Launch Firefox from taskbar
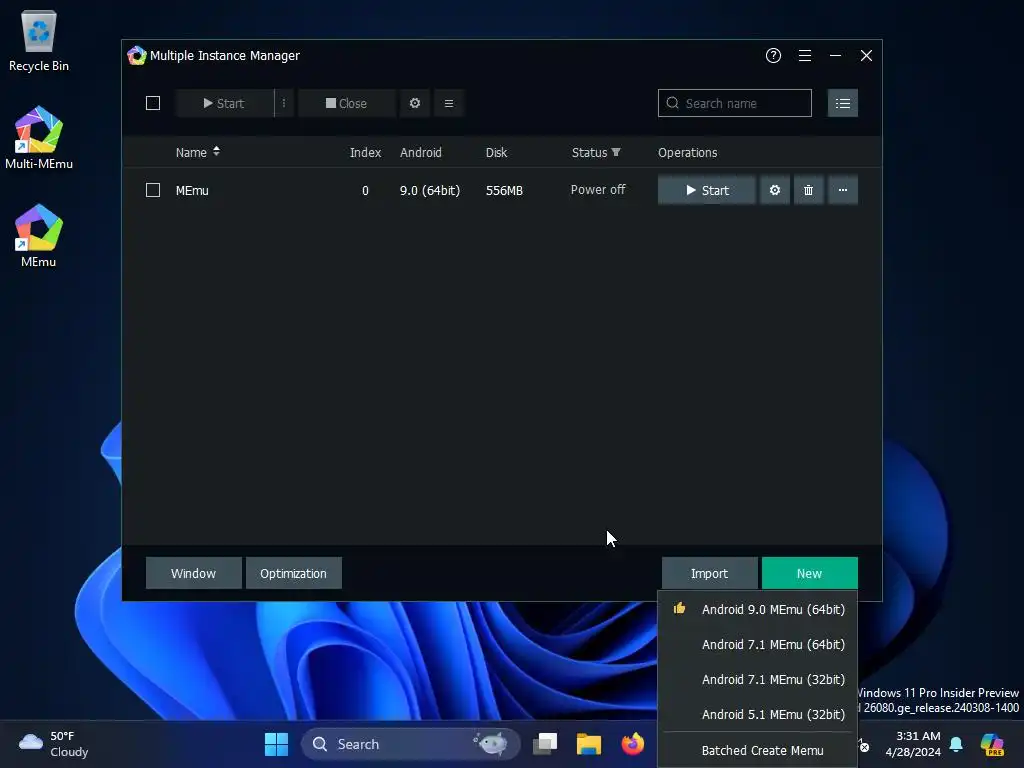Screen dimensions: 1024x768 tap(632, 744)
